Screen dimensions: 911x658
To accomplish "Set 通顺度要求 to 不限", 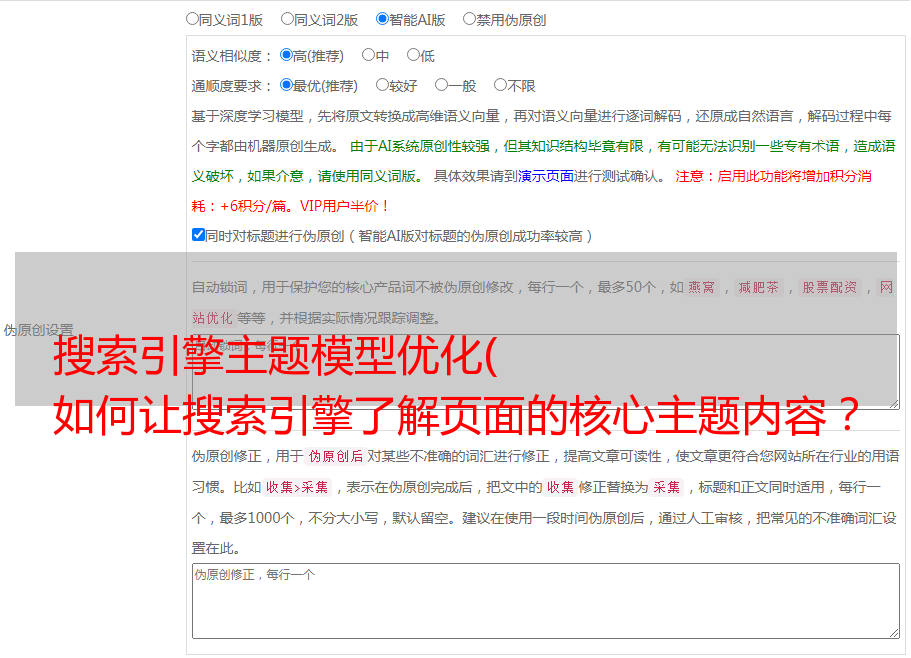I will tap(500, 85).
